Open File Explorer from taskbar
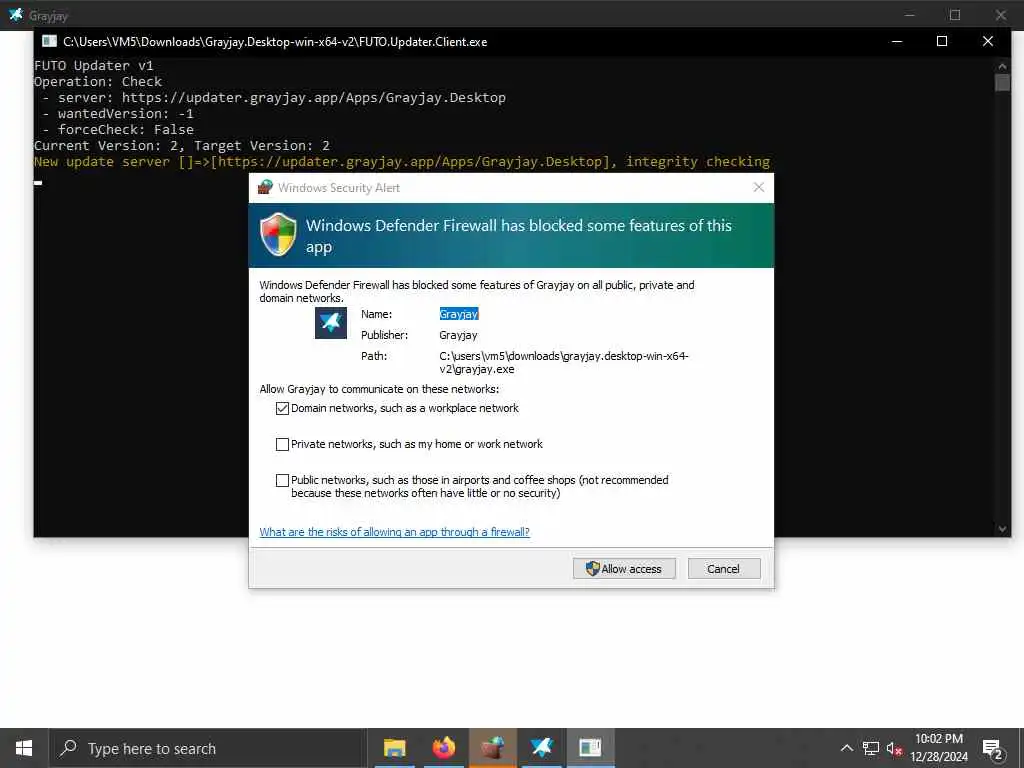The width and height of the screenshot is (1024, 768). [x=394, y=748]
